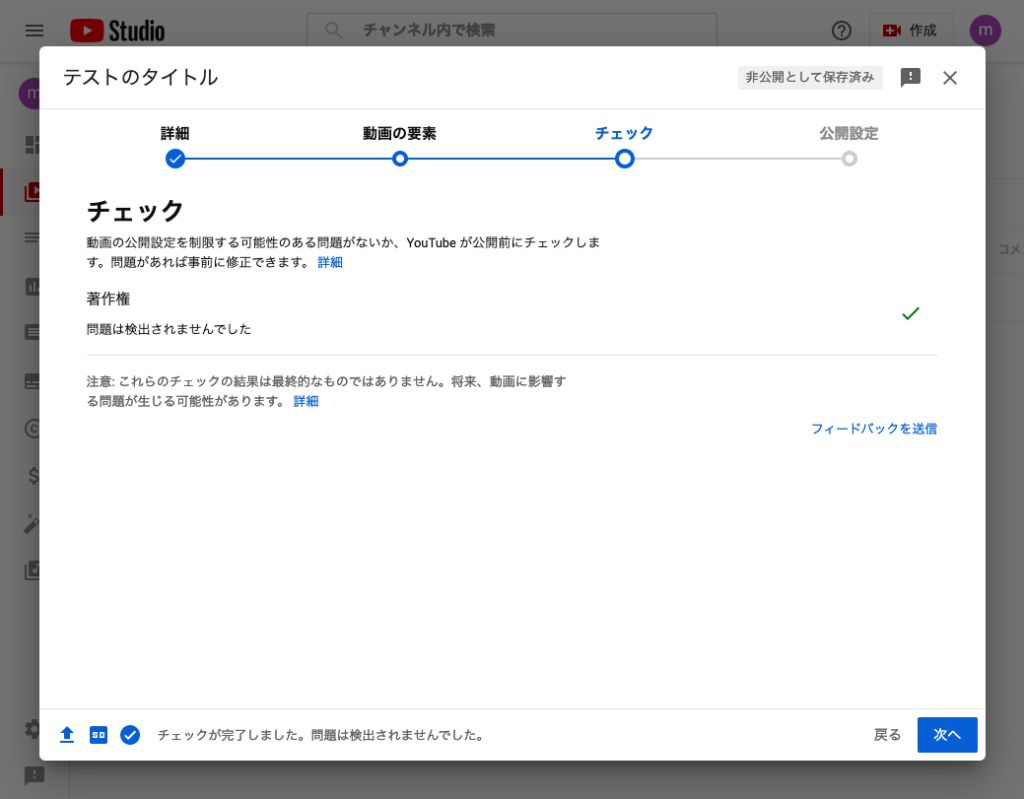Click the SD quality badge in the dialog footer

point(97,734)
